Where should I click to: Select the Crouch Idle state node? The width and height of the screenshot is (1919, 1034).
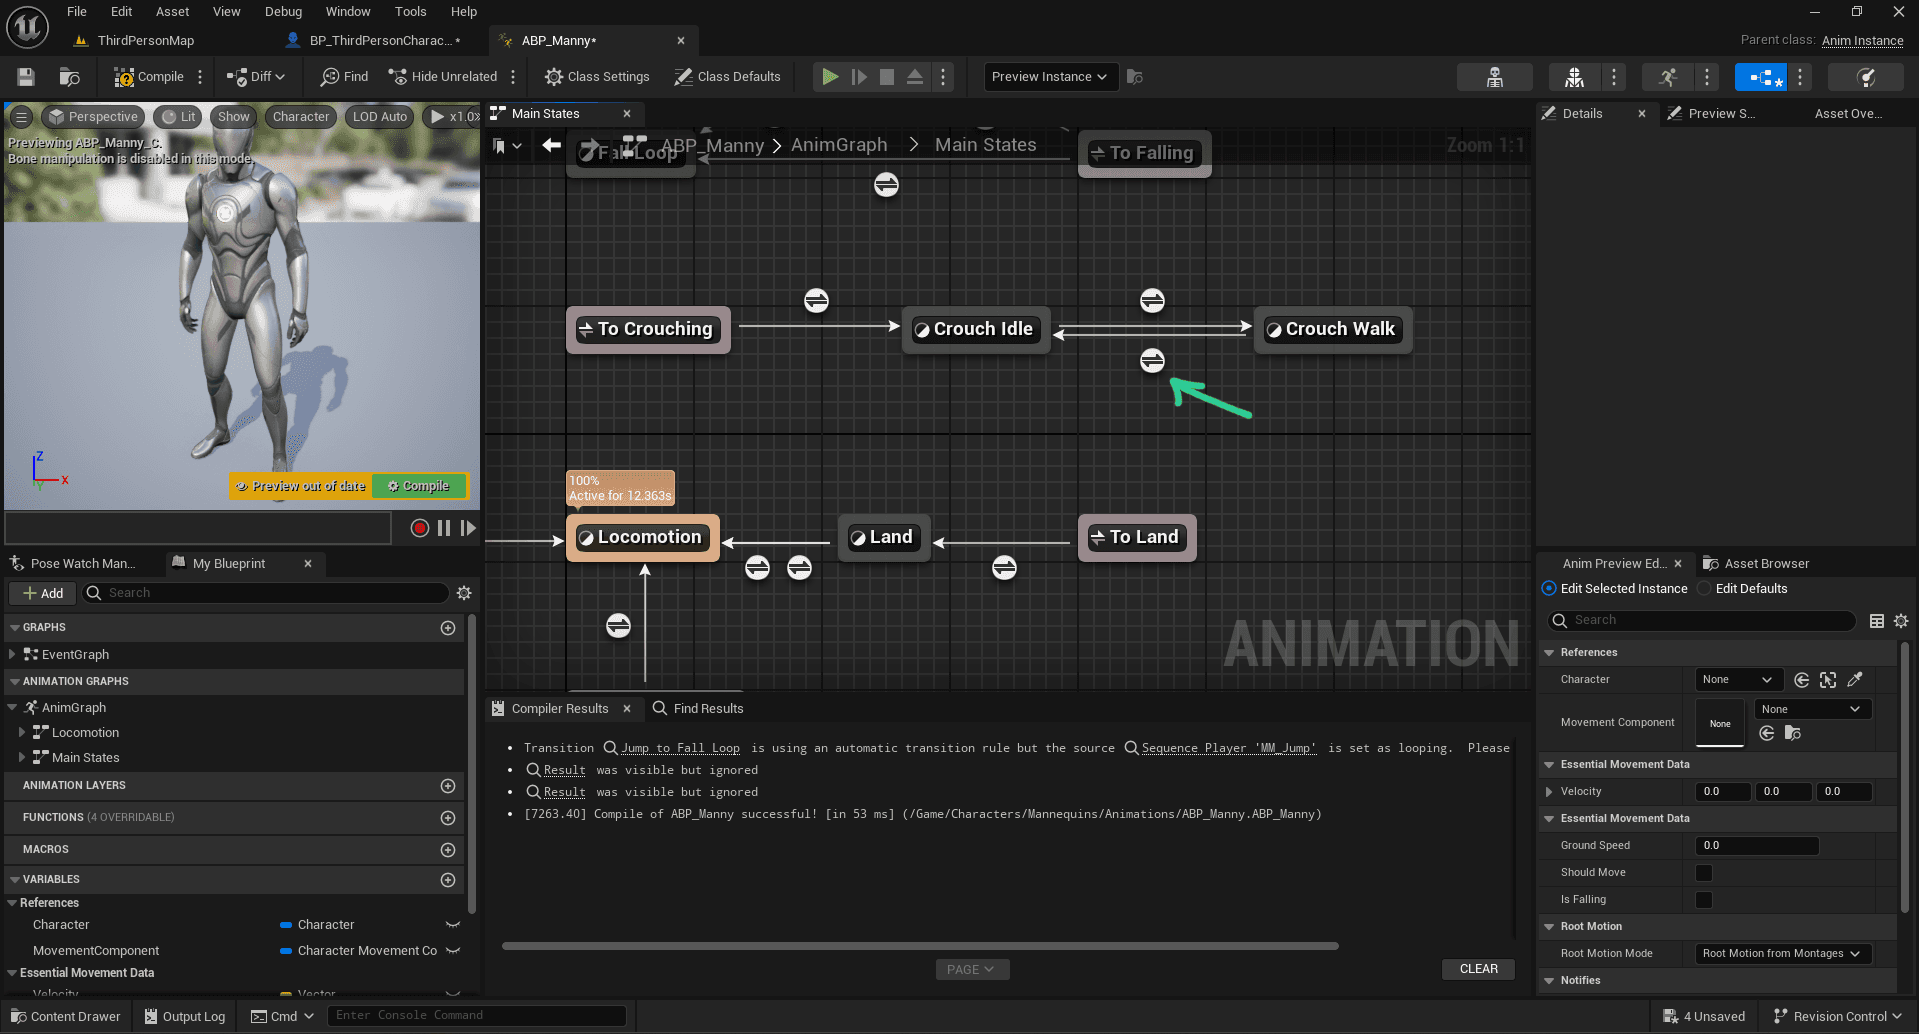(x=976, y=330)
